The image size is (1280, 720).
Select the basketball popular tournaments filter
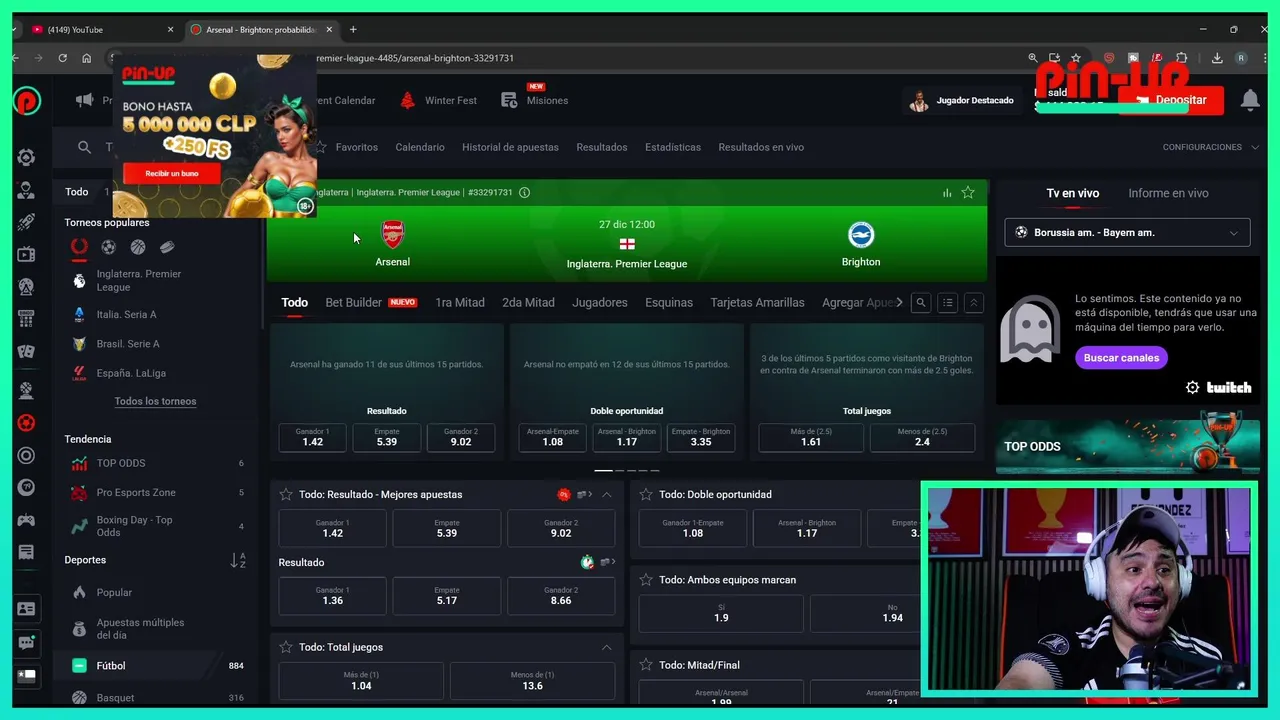[x=138, y=247]
